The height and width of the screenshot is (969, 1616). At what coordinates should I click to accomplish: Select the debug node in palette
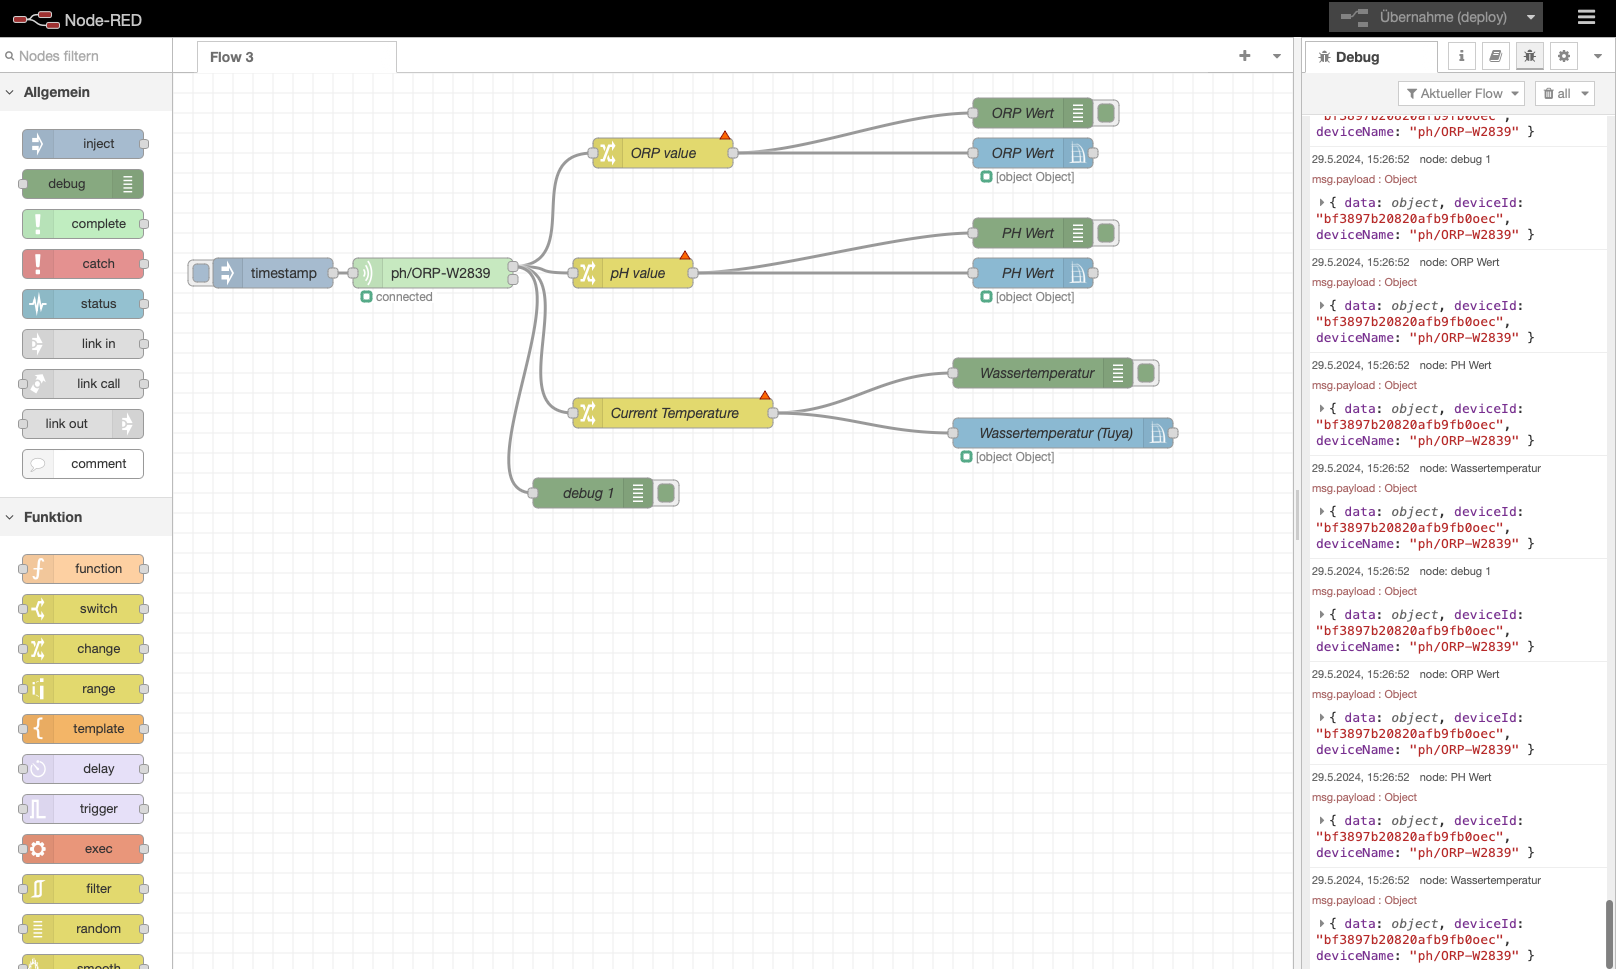pyautogui.click(x=83, y=184)
